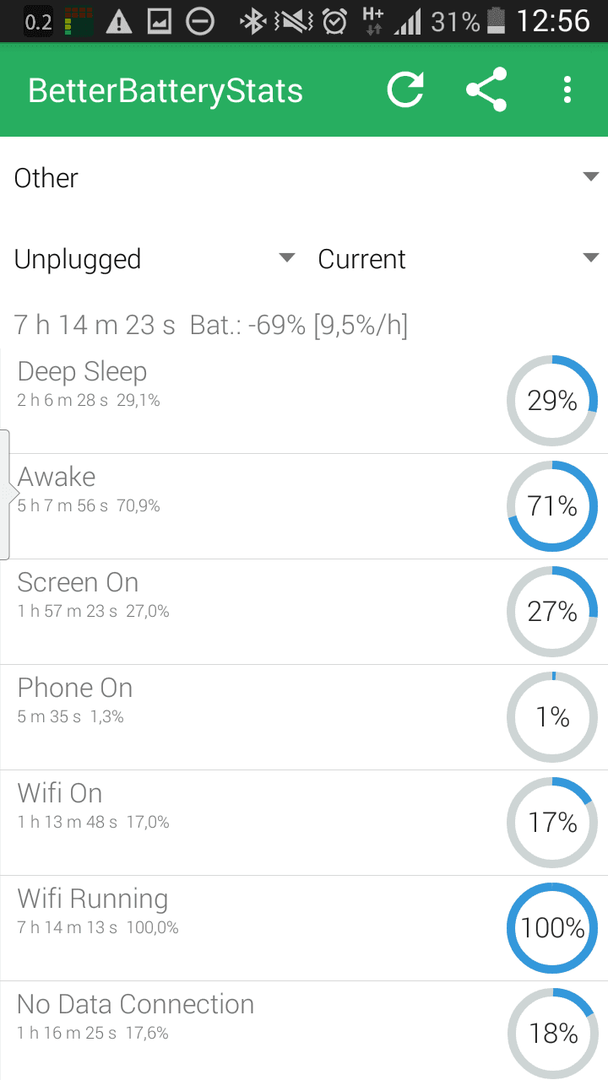Tap the Bluetooth status bar icon

[x=252, y=22]
